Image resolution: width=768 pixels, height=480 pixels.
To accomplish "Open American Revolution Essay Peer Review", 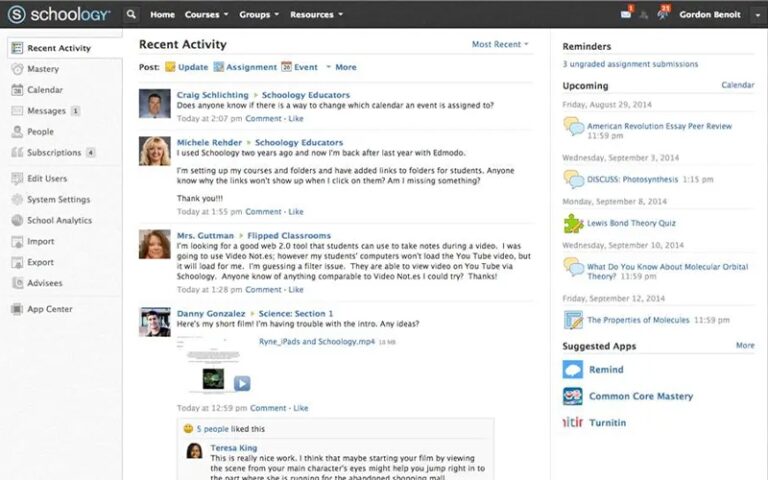I will click(x=659, y=126).
